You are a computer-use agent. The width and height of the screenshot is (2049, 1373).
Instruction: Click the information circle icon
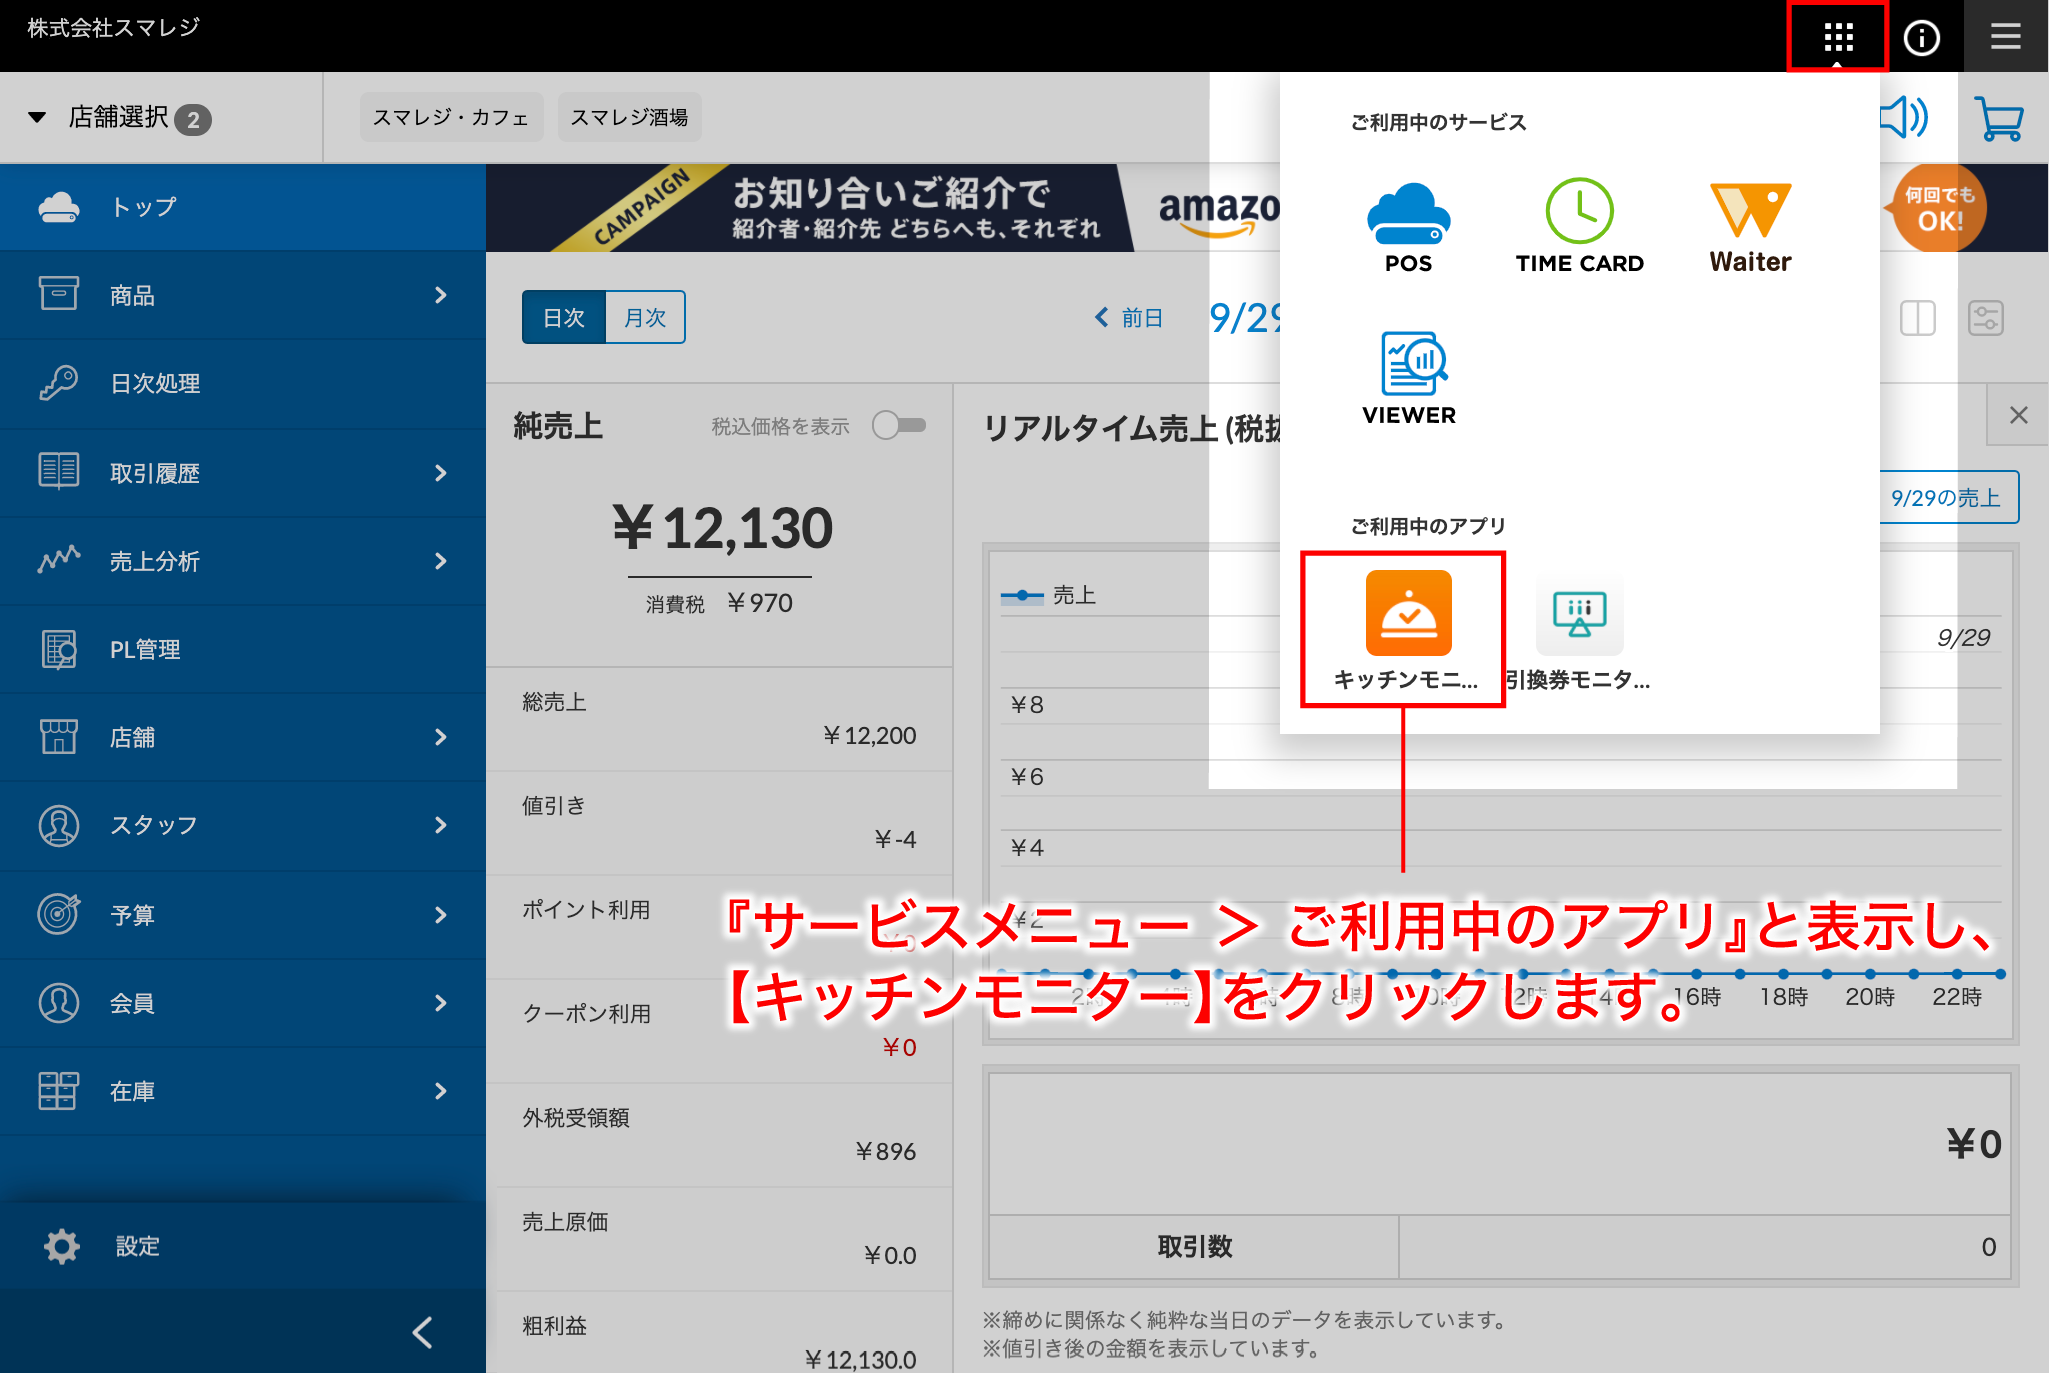click(1921, 37)
